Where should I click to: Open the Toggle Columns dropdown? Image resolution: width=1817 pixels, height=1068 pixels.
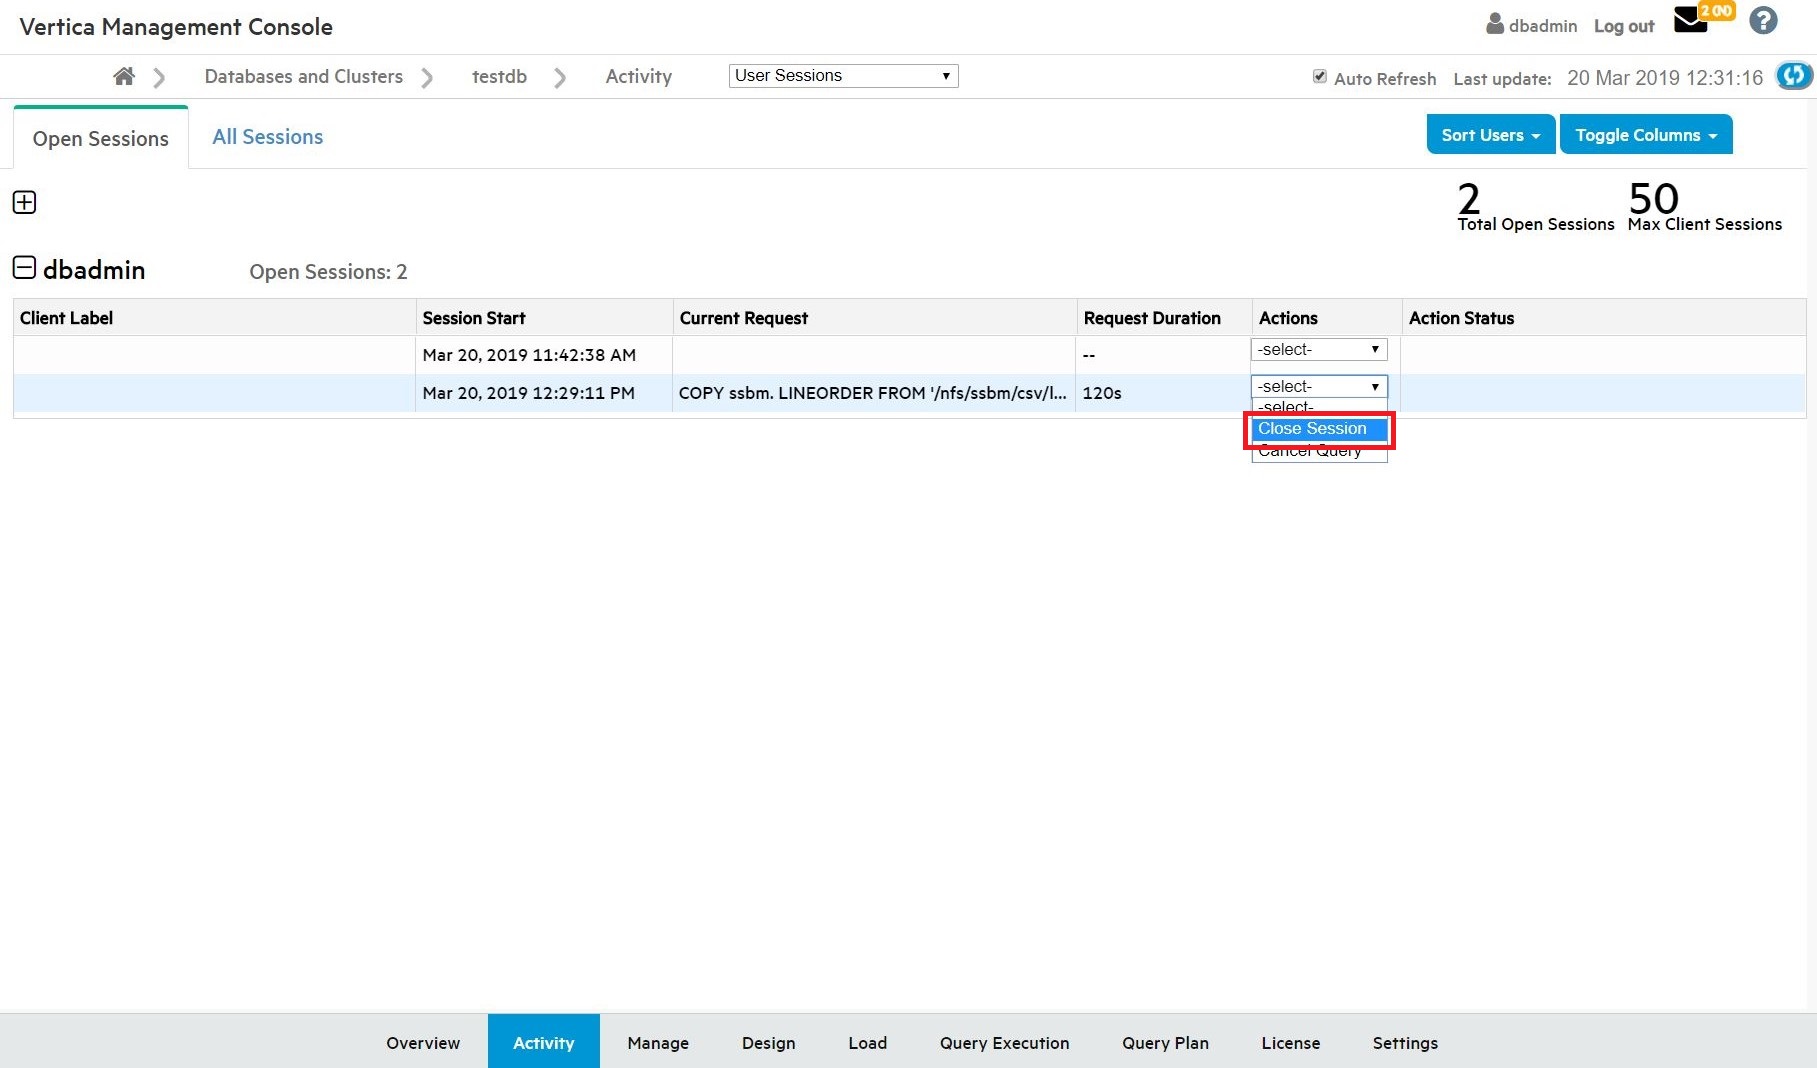(x=1645, y=135)
